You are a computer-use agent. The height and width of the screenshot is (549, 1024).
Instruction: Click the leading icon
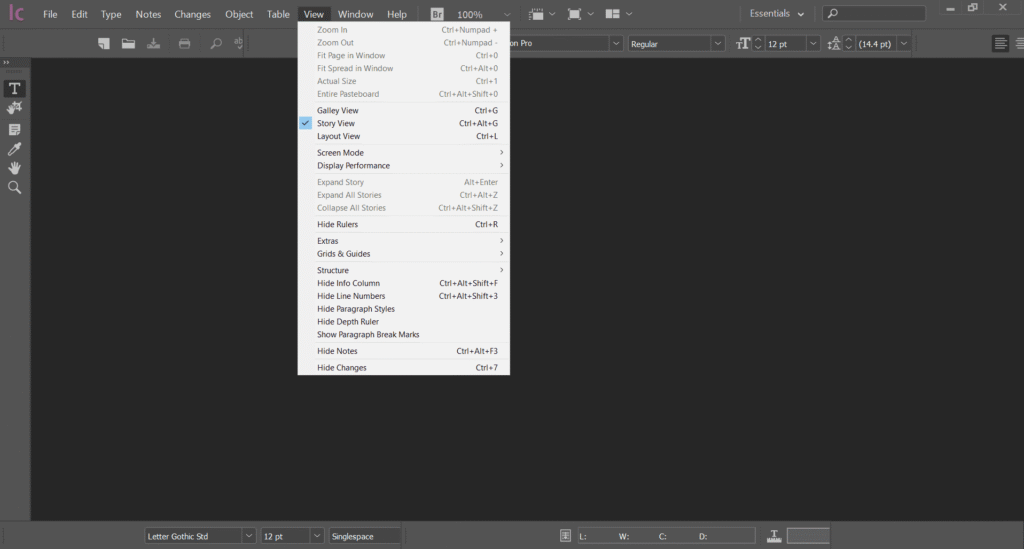tap(834, 44)
